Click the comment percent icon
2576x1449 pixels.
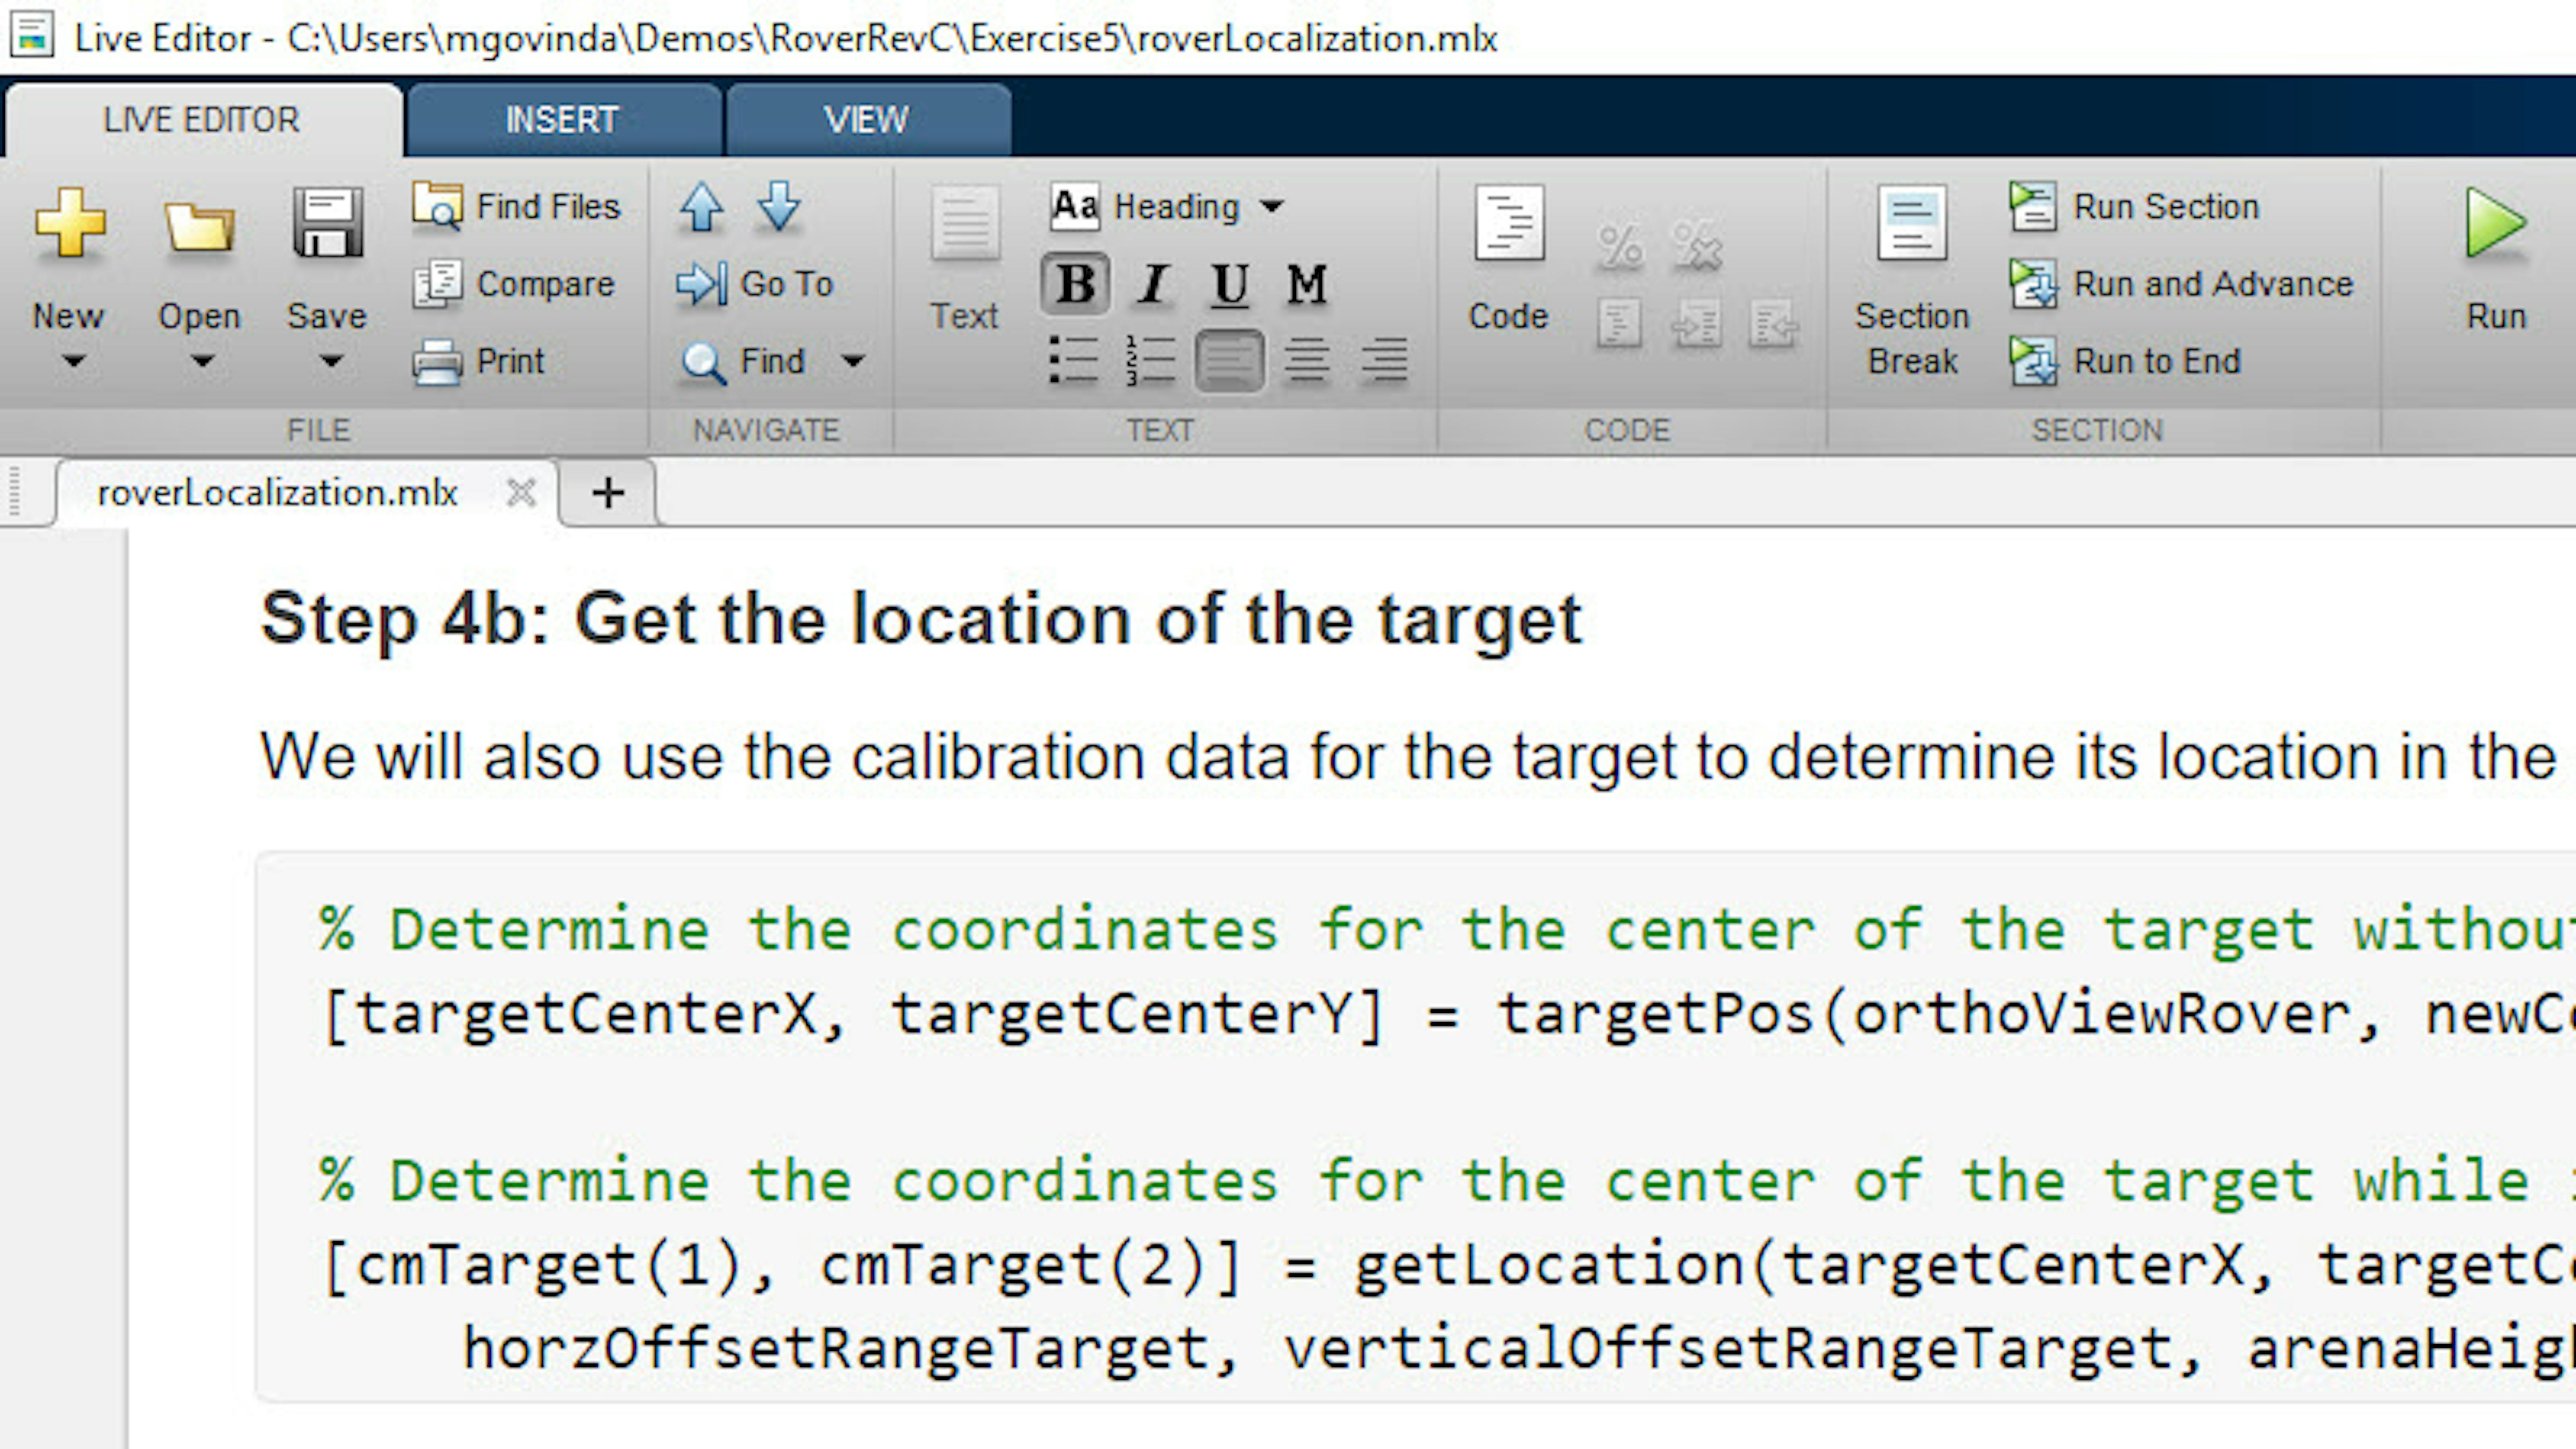[1620, 246]
